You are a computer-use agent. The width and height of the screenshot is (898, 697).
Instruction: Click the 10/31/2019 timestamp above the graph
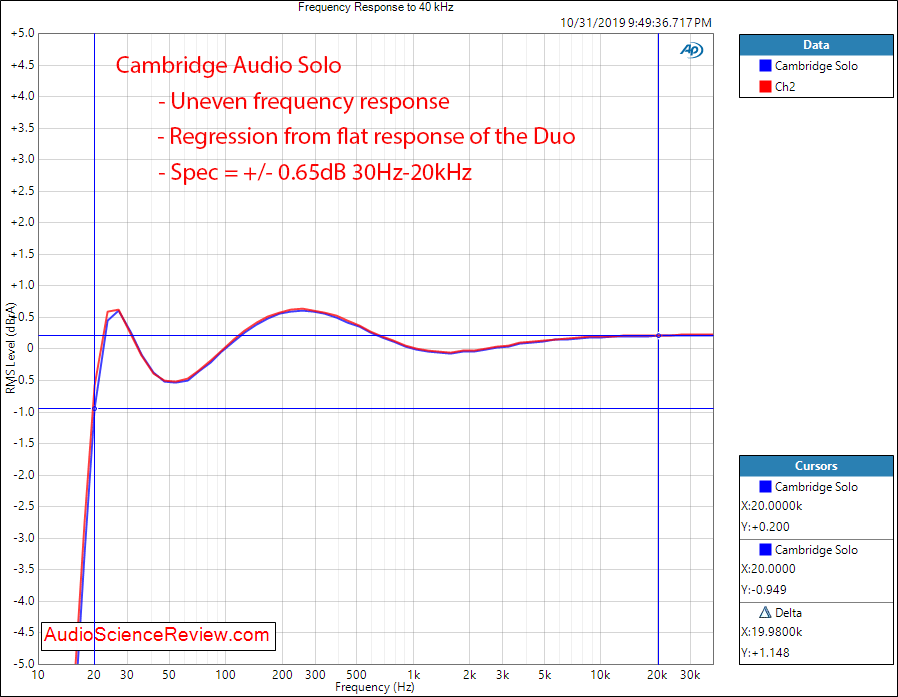tap(636, 23)
